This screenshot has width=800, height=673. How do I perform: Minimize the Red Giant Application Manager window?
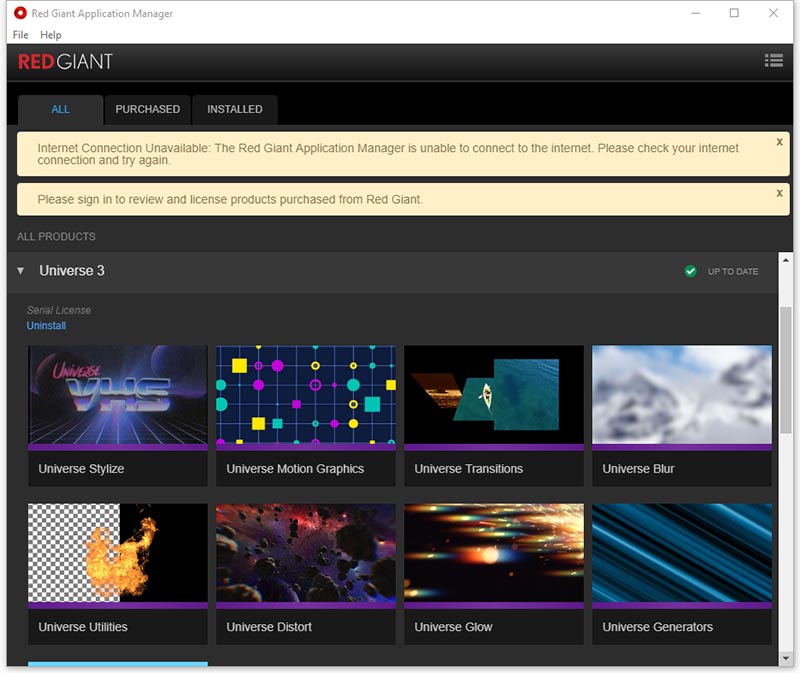coord(695,13)
